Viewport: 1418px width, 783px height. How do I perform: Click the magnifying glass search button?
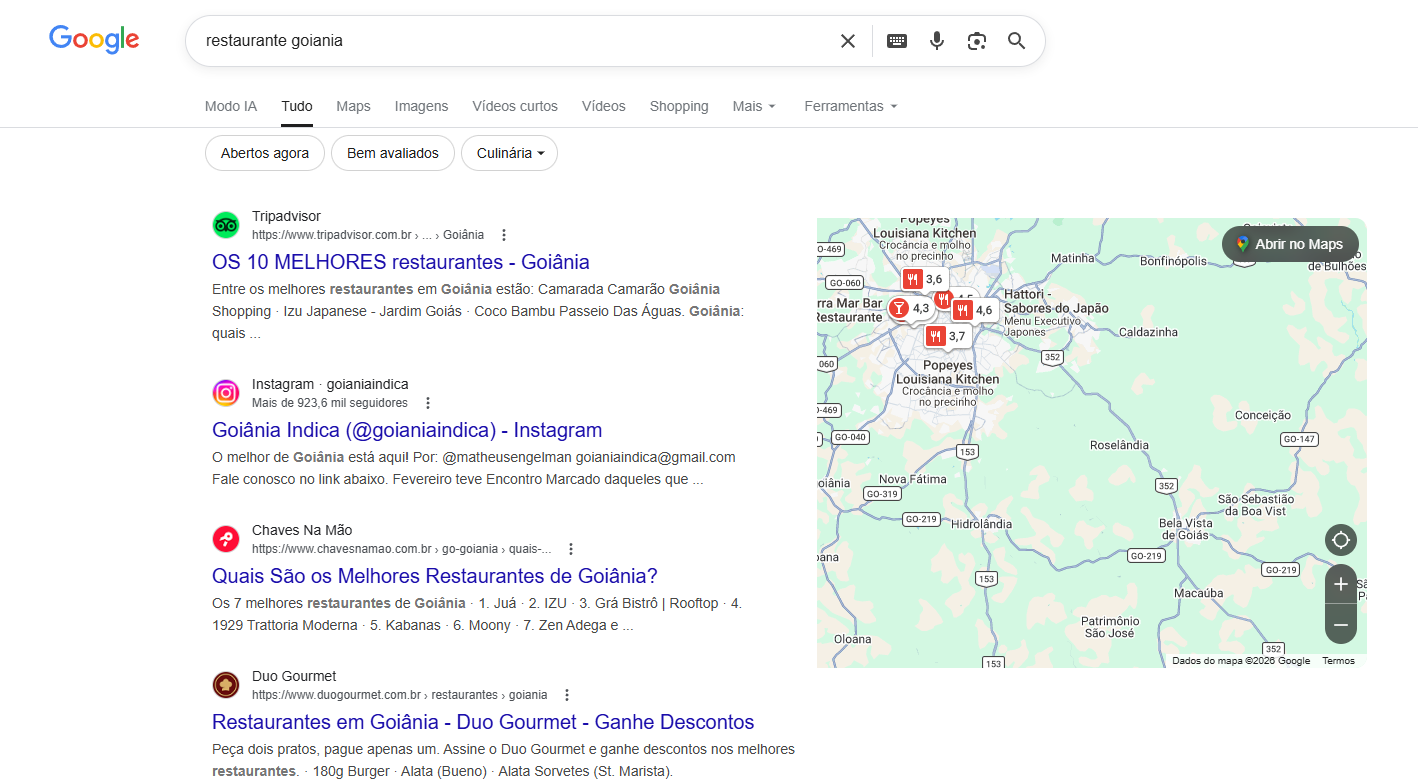[1017, 41]
